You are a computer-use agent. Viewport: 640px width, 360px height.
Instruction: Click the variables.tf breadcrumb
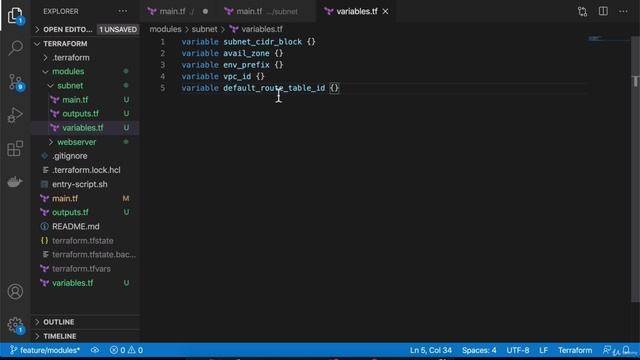[x=262, y=29]
